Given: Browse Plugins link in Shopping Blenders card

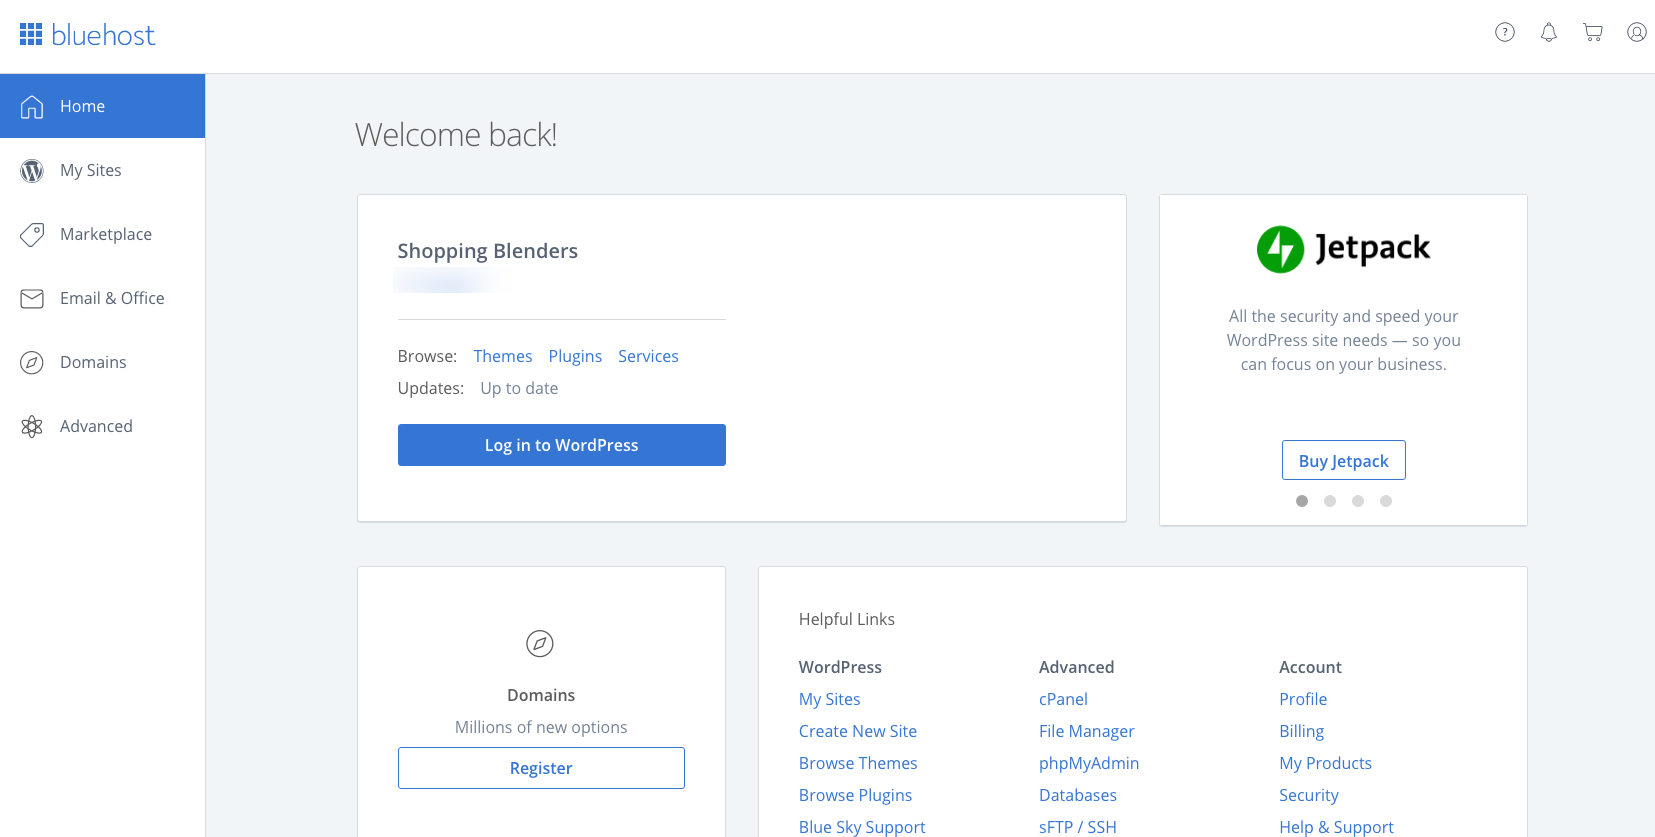Looking at the screenshot, I should (575, 356).
